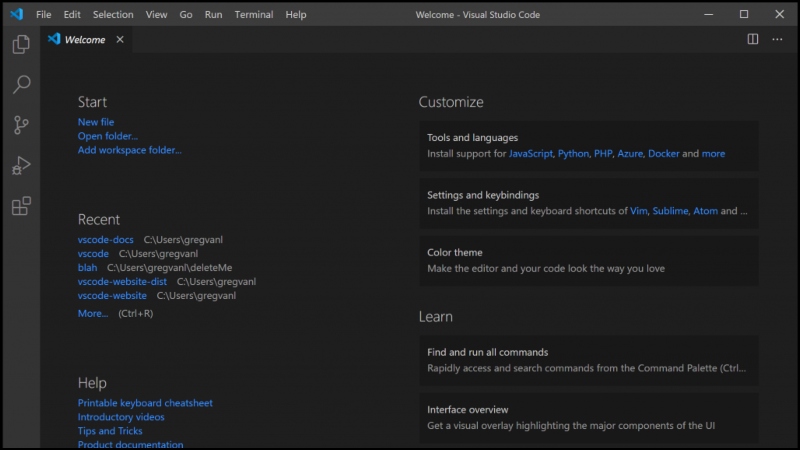Open recent folder blah

(87, 267)
